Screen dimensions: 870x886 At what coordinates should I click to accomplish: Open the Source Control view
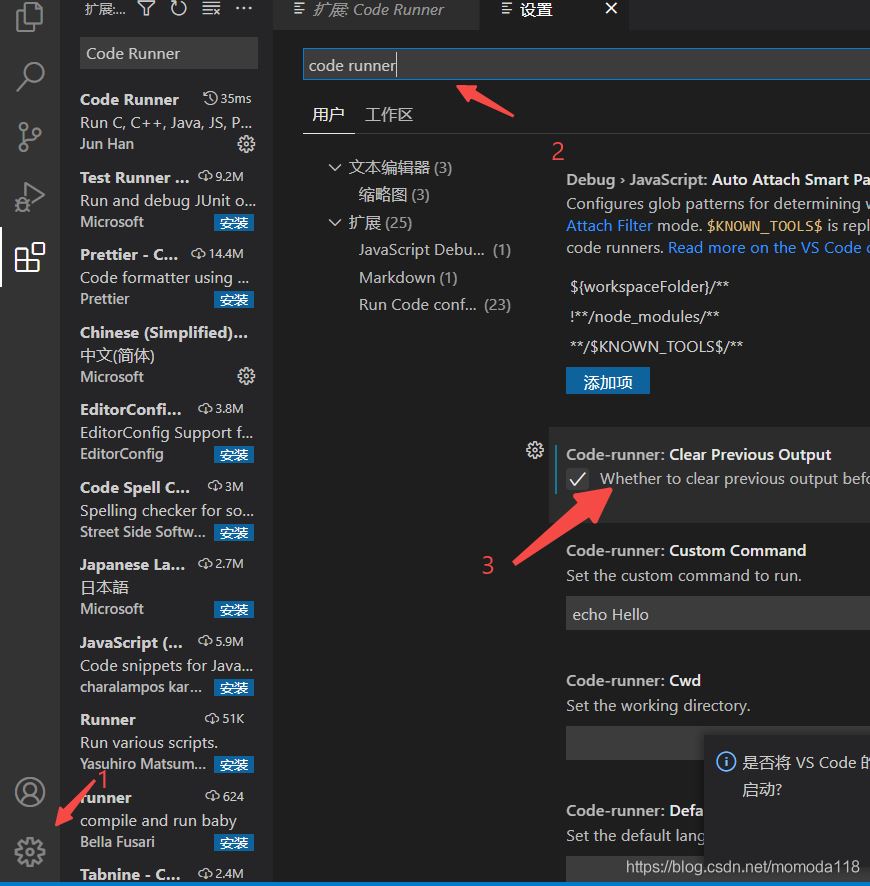[30, 136]
